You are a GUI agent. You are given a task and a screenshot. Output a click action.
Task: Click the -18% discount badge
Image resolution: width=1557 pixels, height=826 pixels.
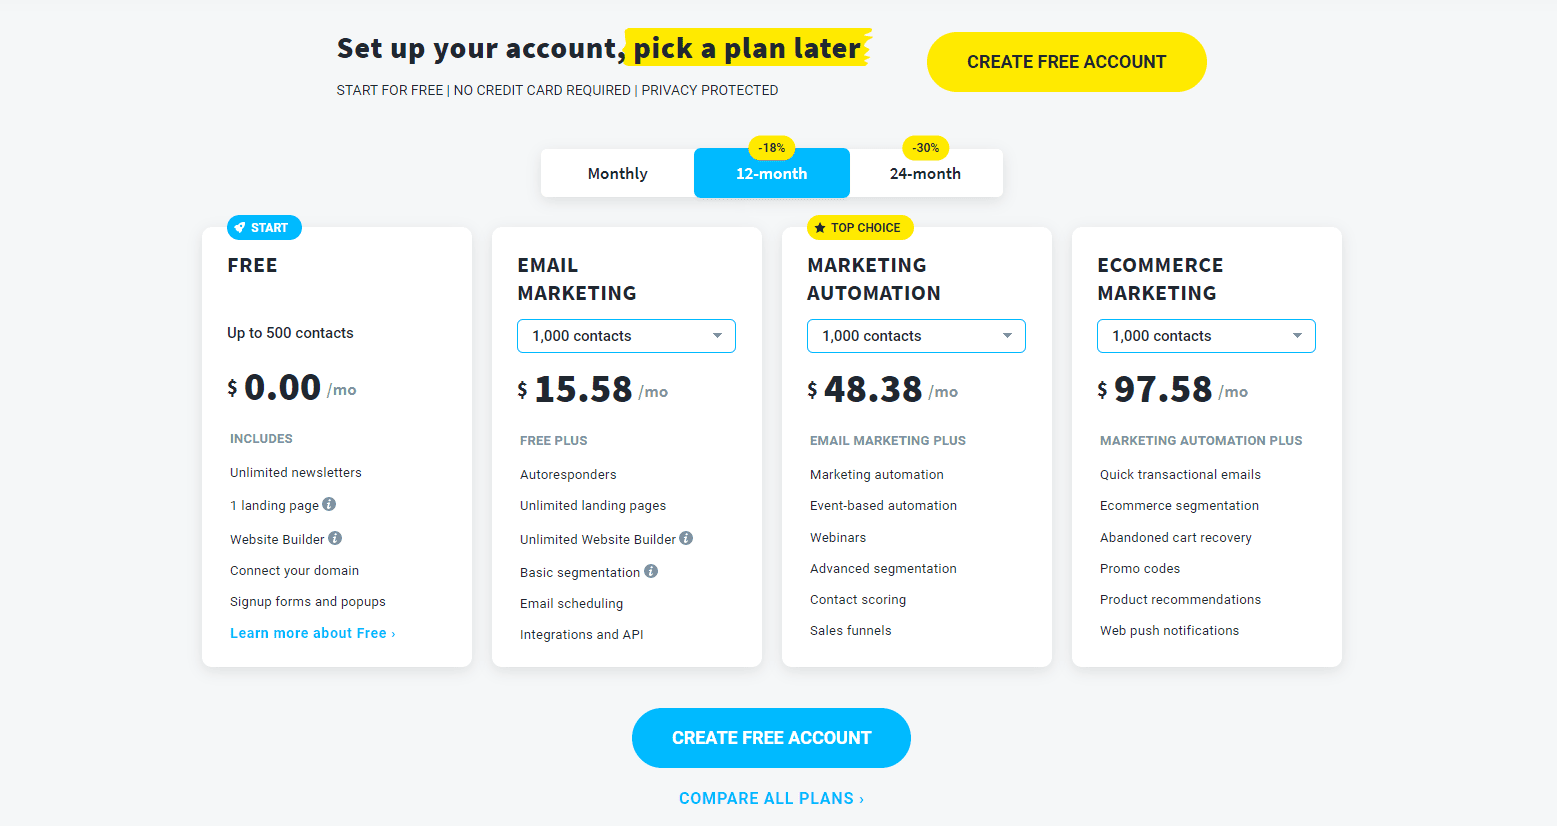pyautogui.click(x=771, y=148)
